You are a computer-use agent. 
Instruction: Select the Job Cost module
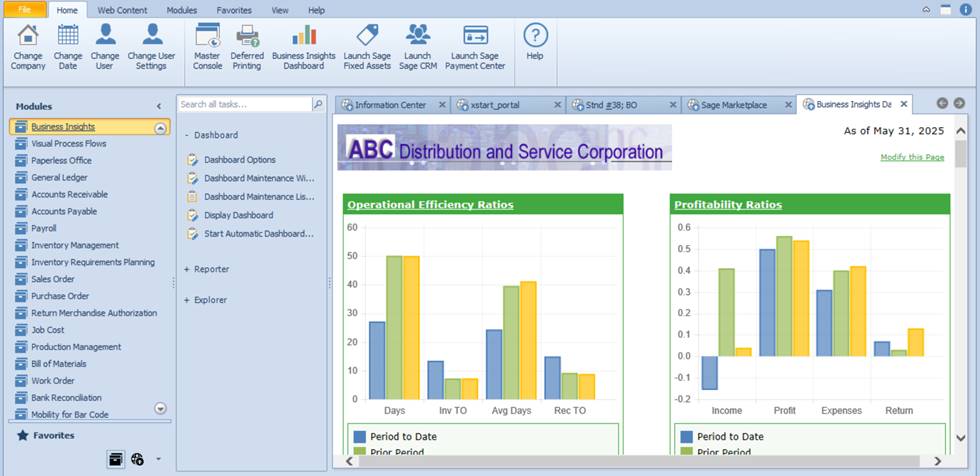click(x=48, y=330)
